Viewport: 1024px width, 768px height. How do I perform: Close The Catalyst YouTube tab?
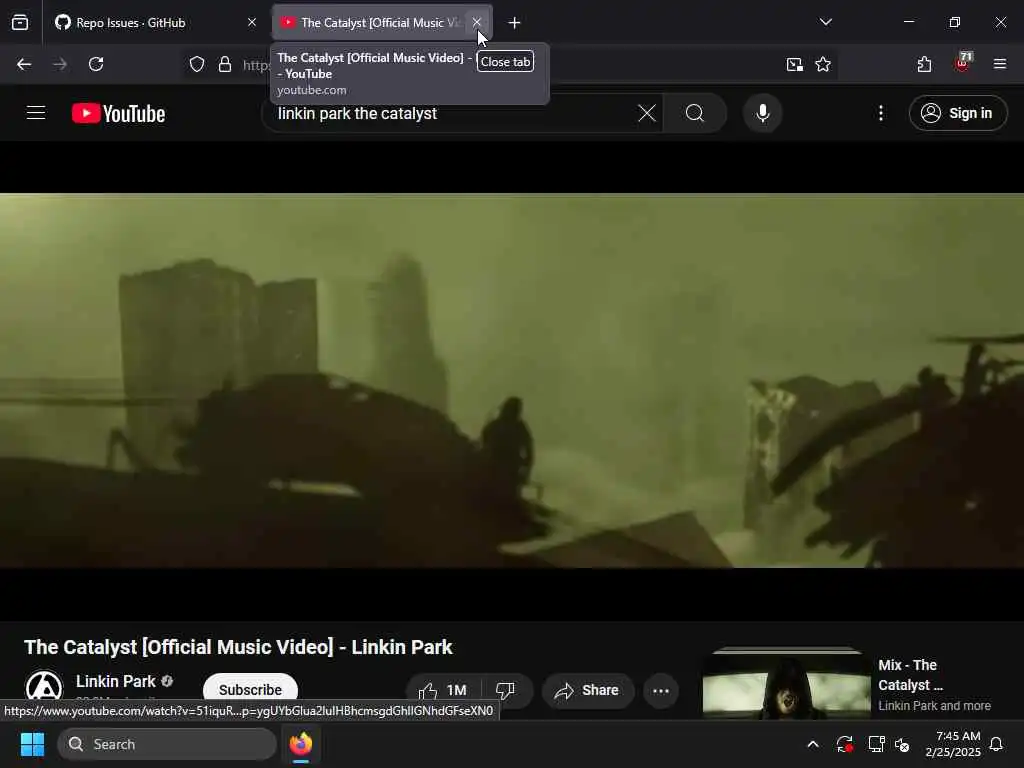coord(477,23)
